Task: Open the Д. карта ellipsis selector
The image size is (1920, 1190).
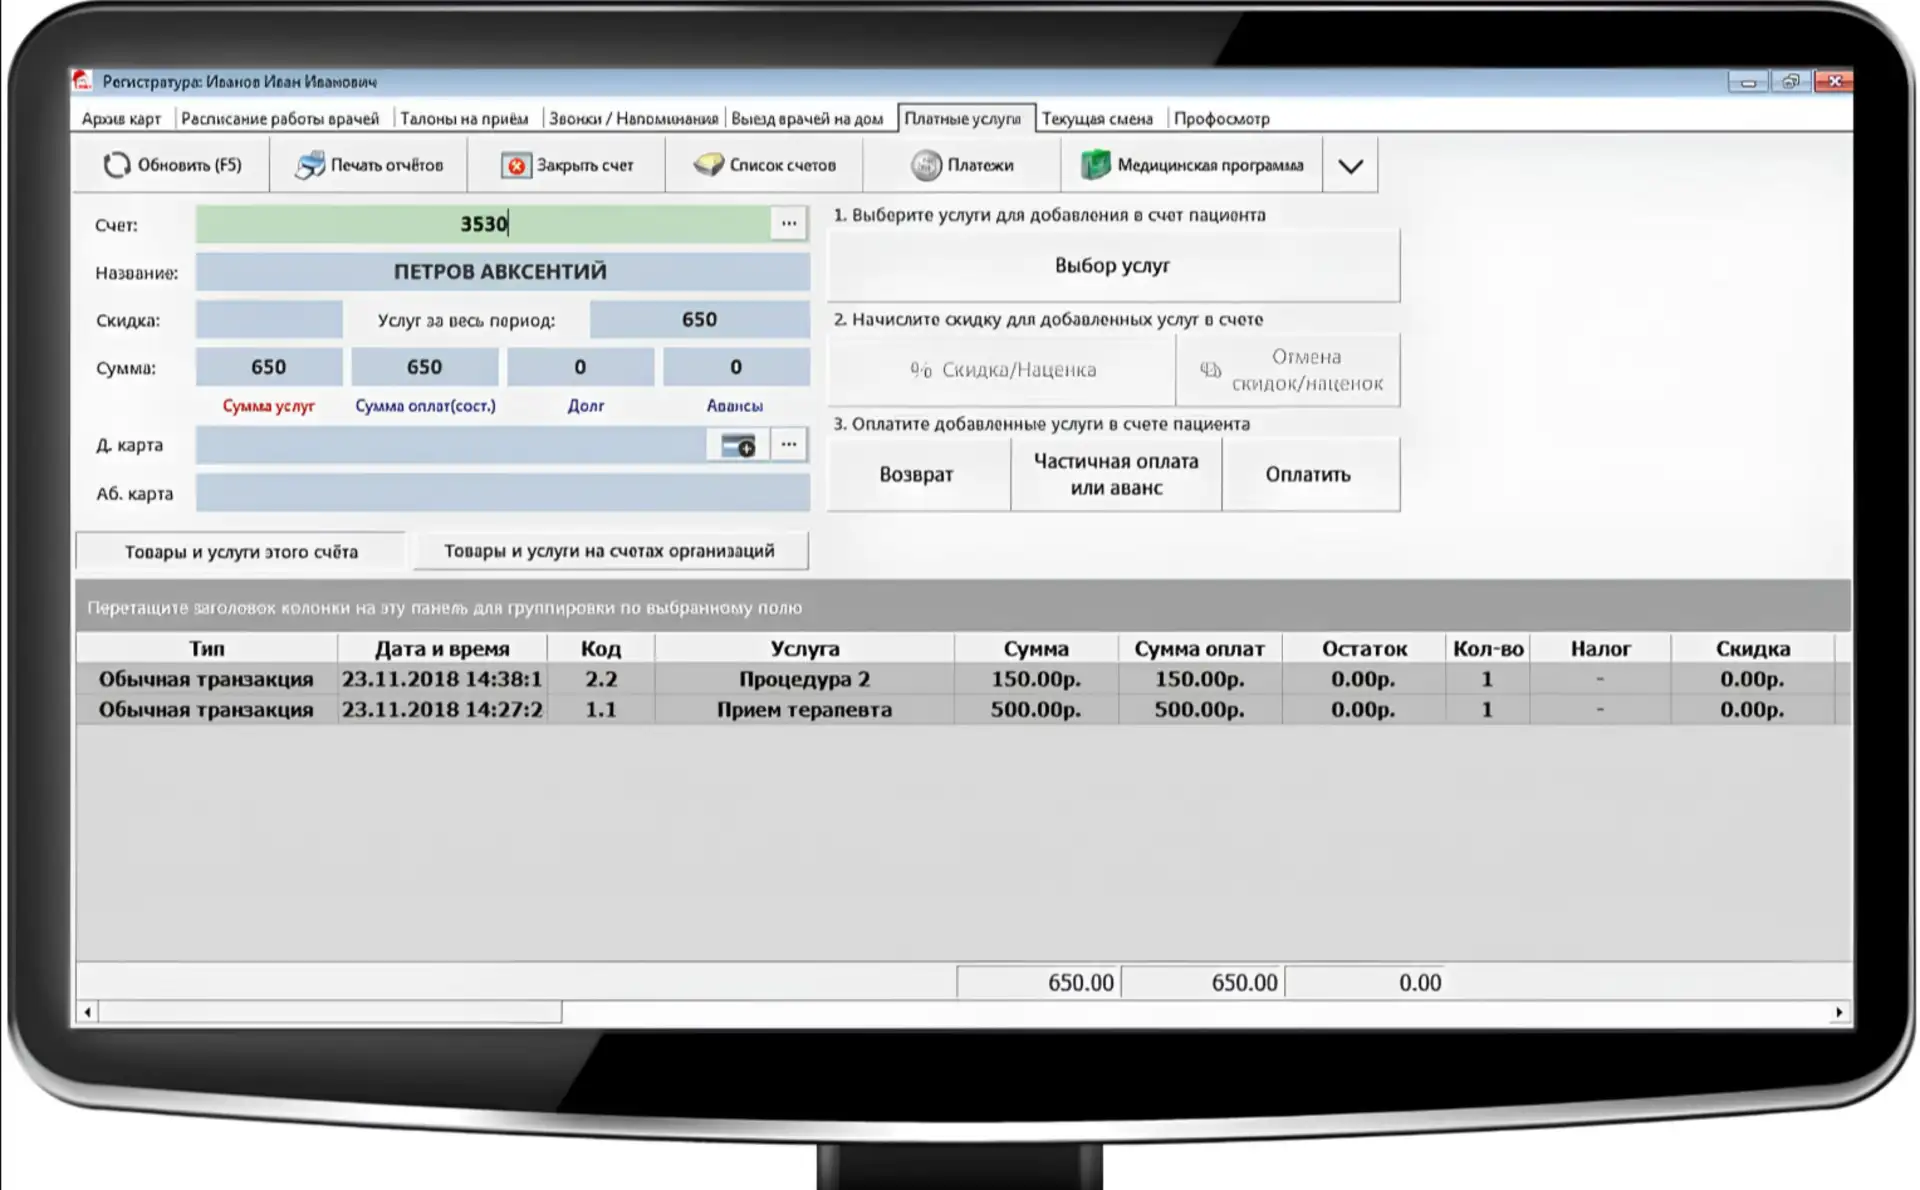Action: (789, 445)
